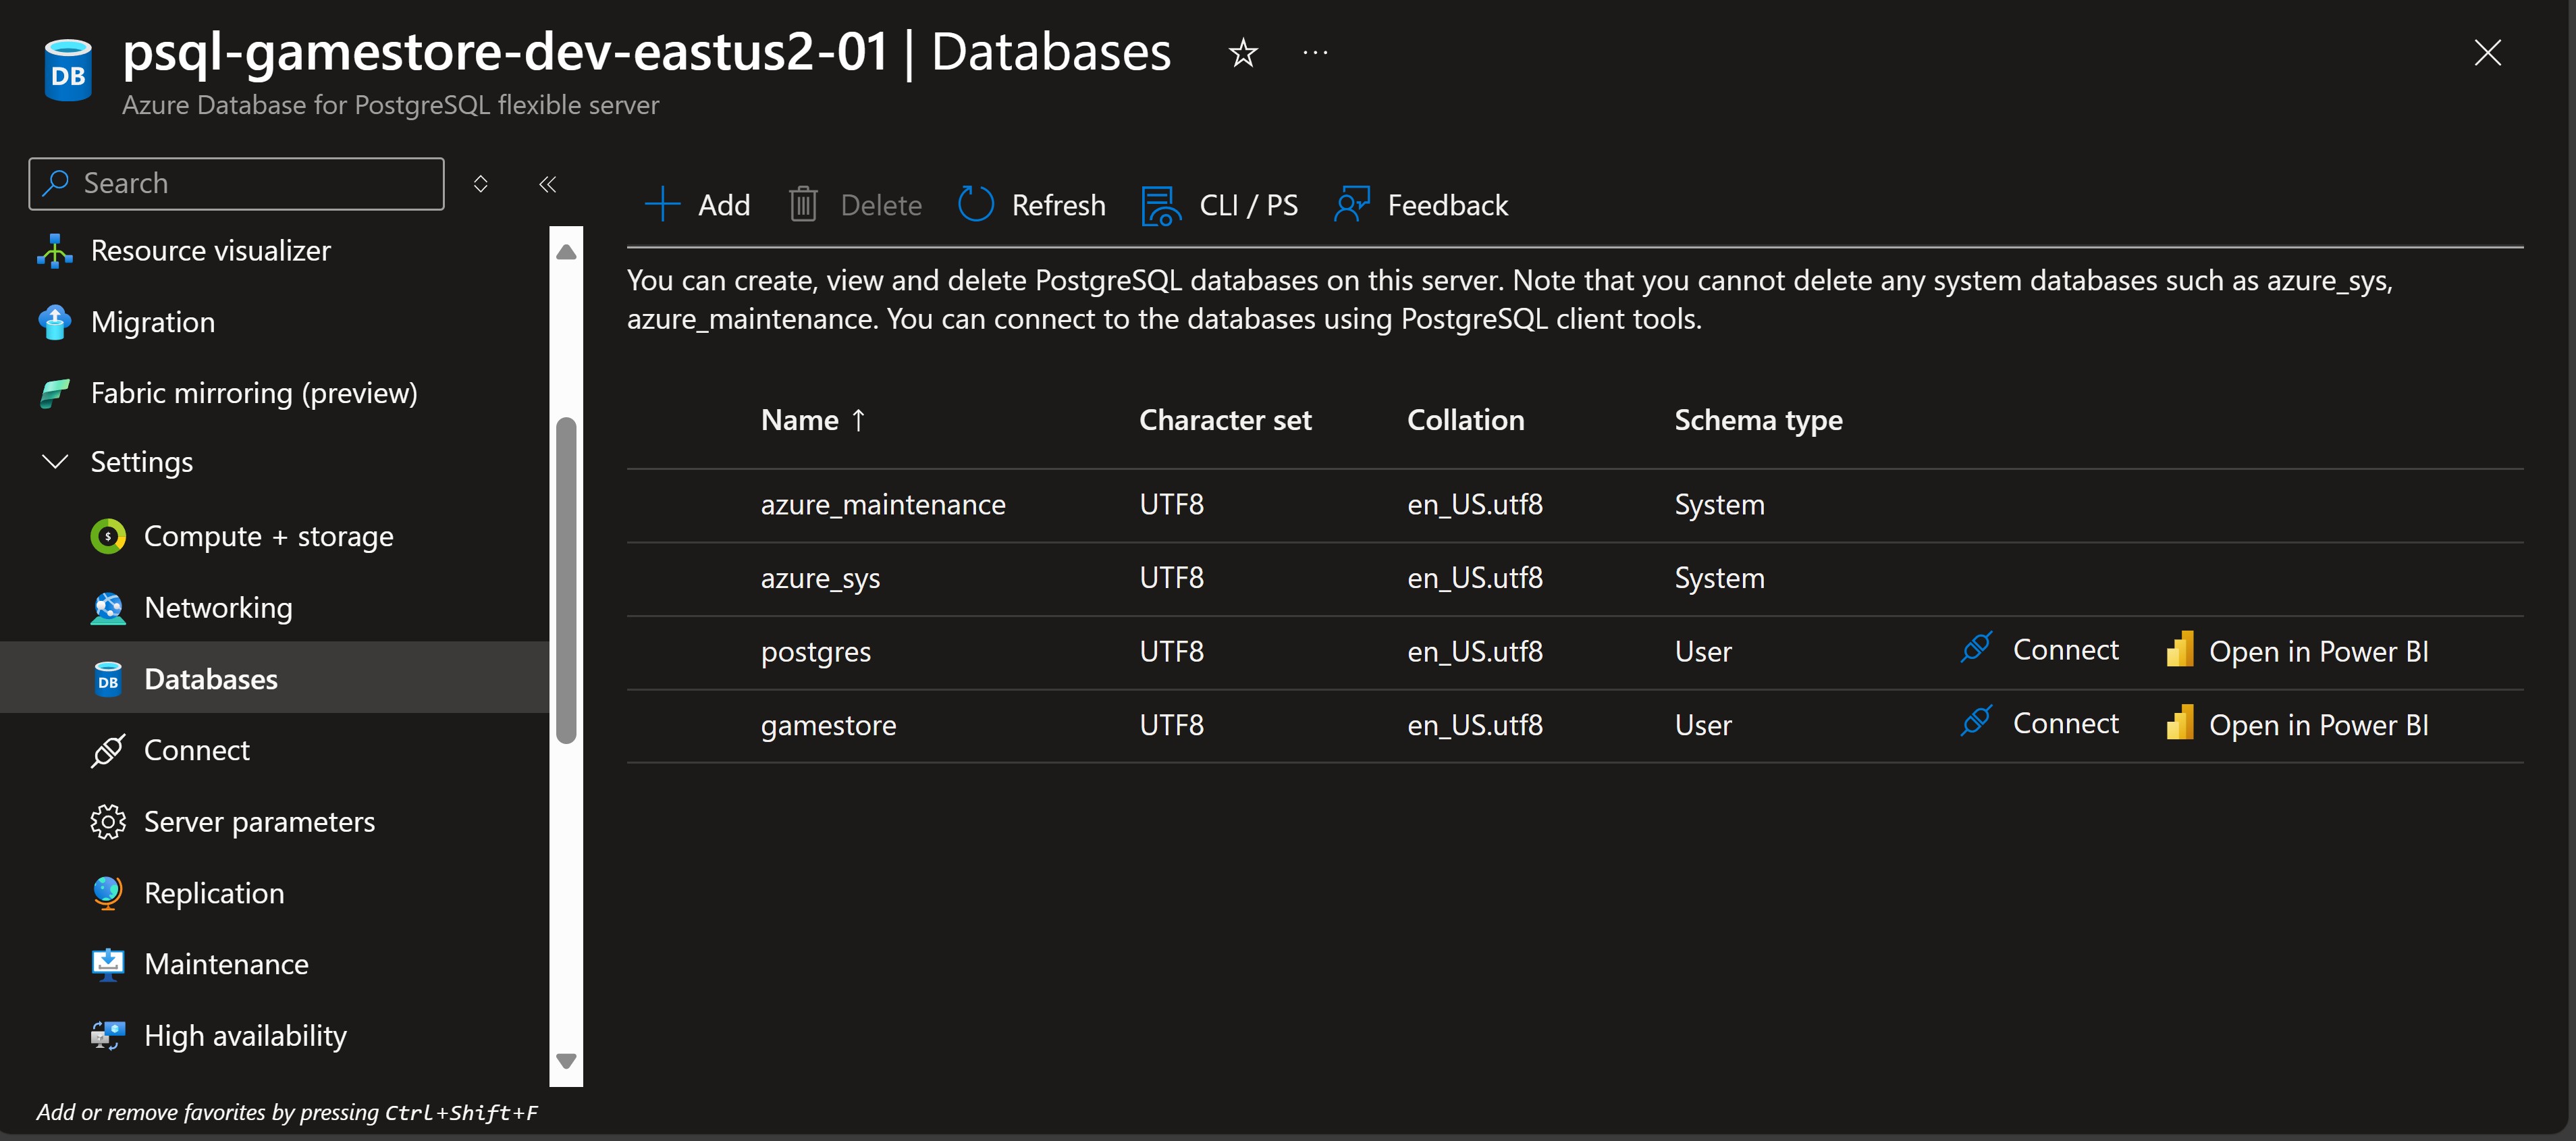Click the Server parameters gear icon

pos(108,821)
